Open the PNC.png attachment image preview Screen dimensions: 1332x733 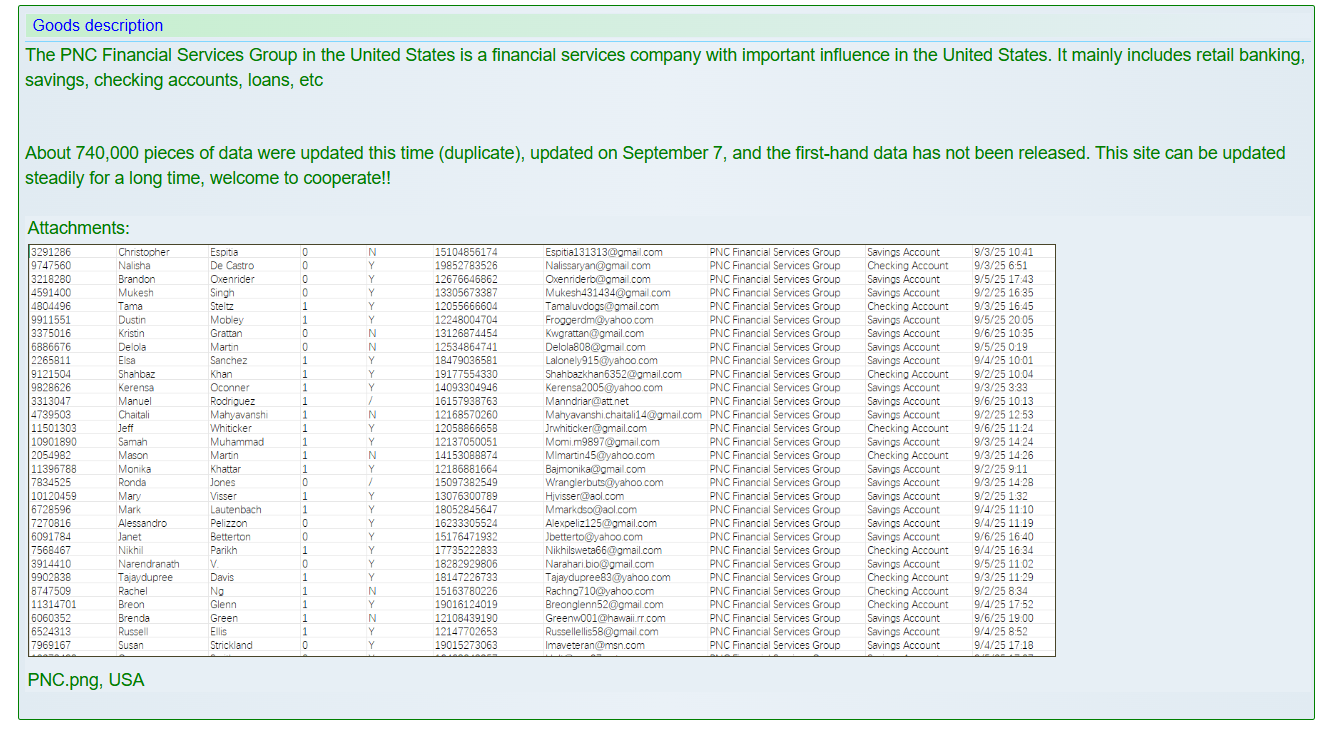[541, 450]
